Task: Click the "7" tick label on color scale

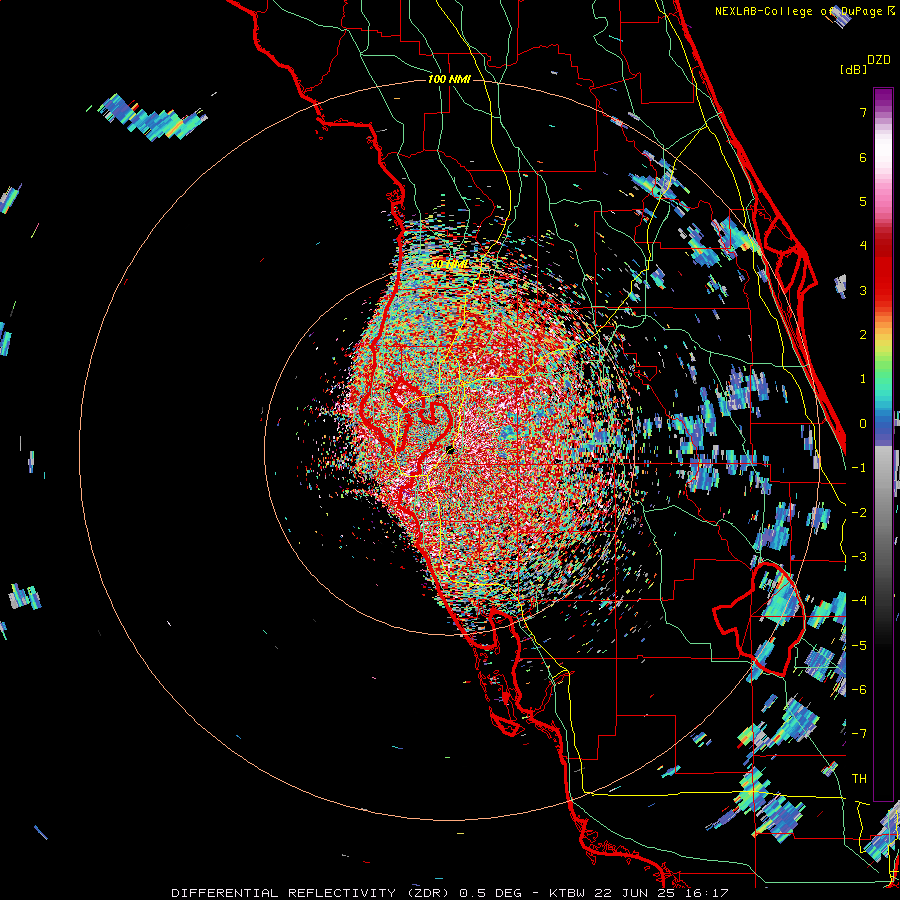Action: point(863,112)
